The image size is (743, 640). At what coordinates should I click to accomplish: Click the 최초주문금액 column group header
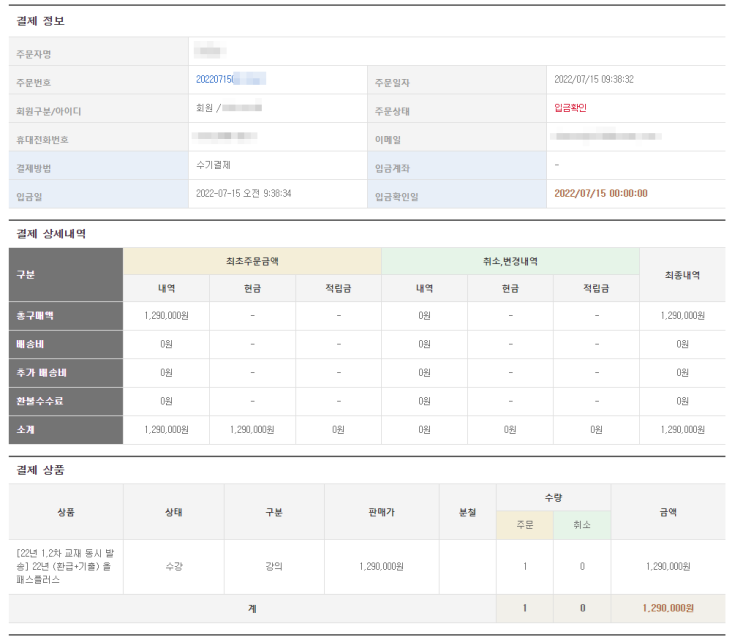tap(252, 261)
